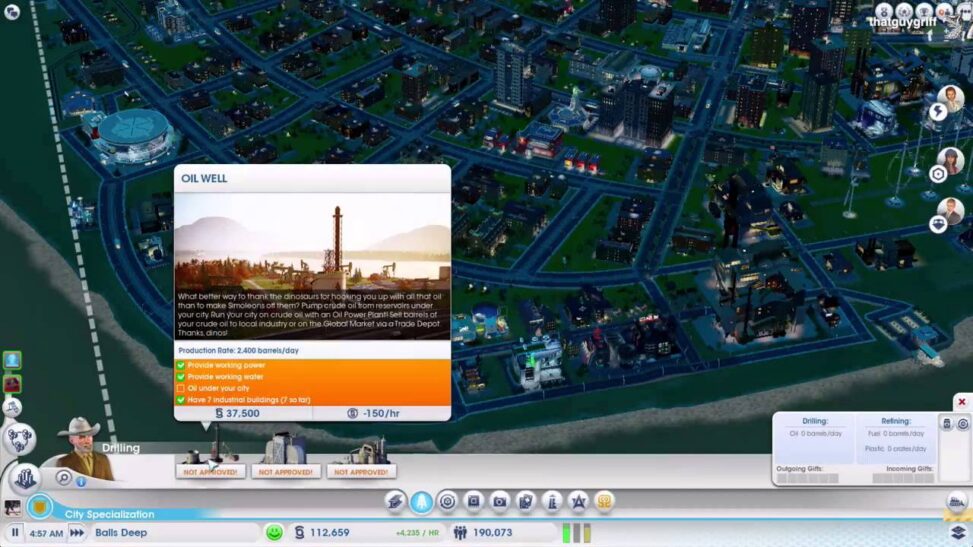The image size is (973, 547).
Task: Click the small screenshot thumbnail by shield icon
Action: point(12,508)
